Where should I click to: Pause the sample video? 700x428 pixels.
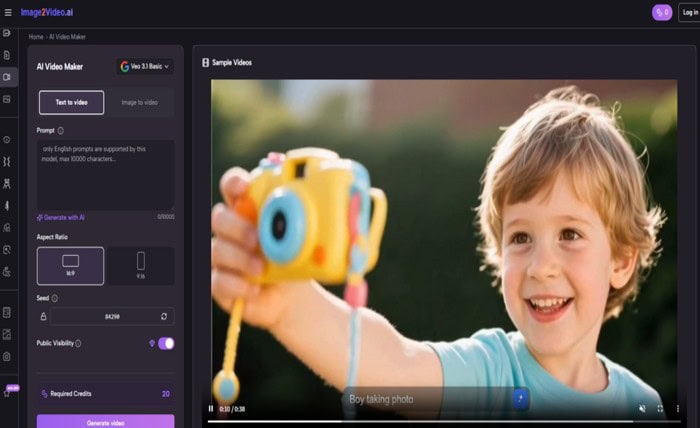(x=211, y=408)
